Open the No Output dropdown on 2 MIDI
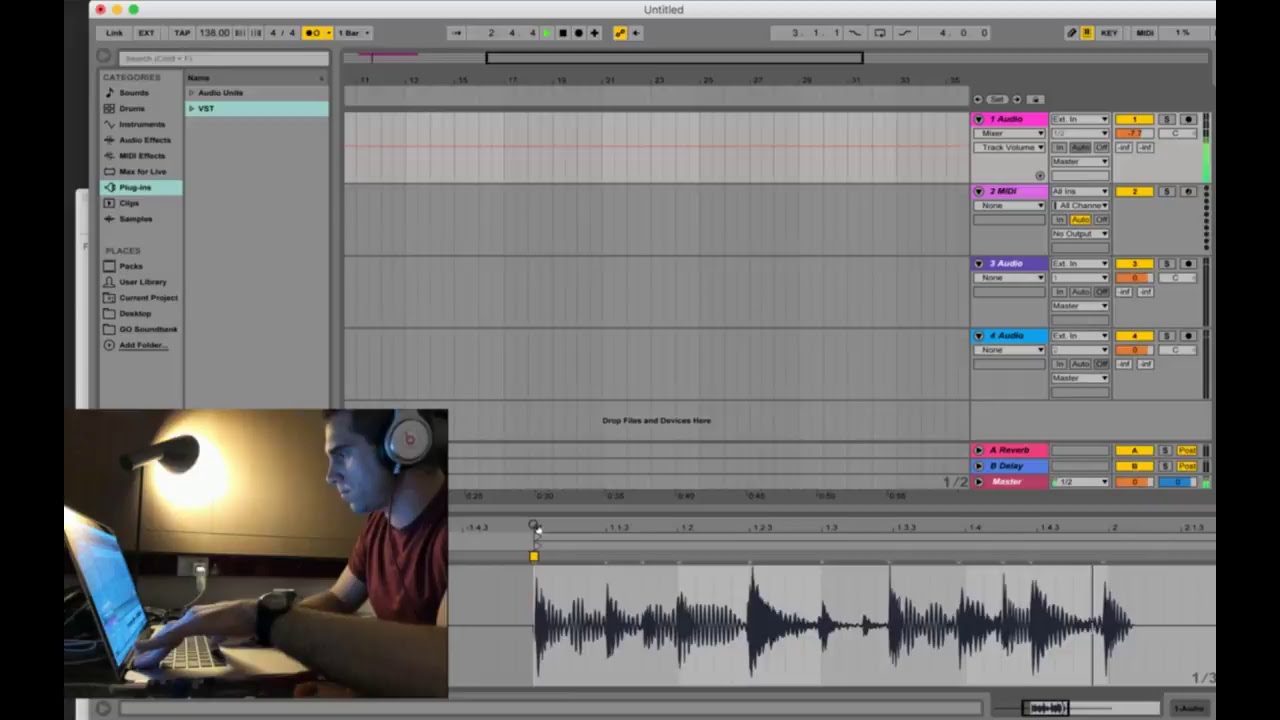1280x720 pixels. 1080,233
